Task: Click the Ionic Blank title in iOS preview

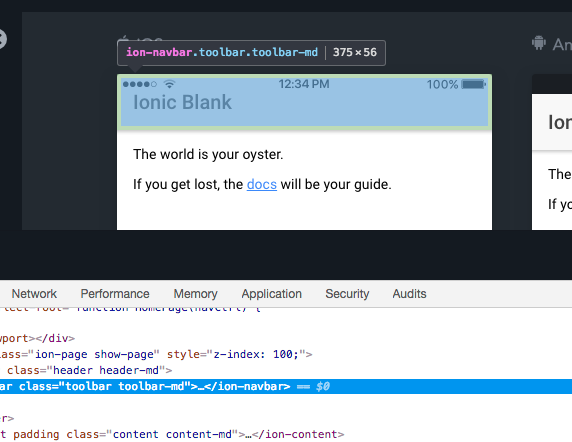Action: click(182, 102)
